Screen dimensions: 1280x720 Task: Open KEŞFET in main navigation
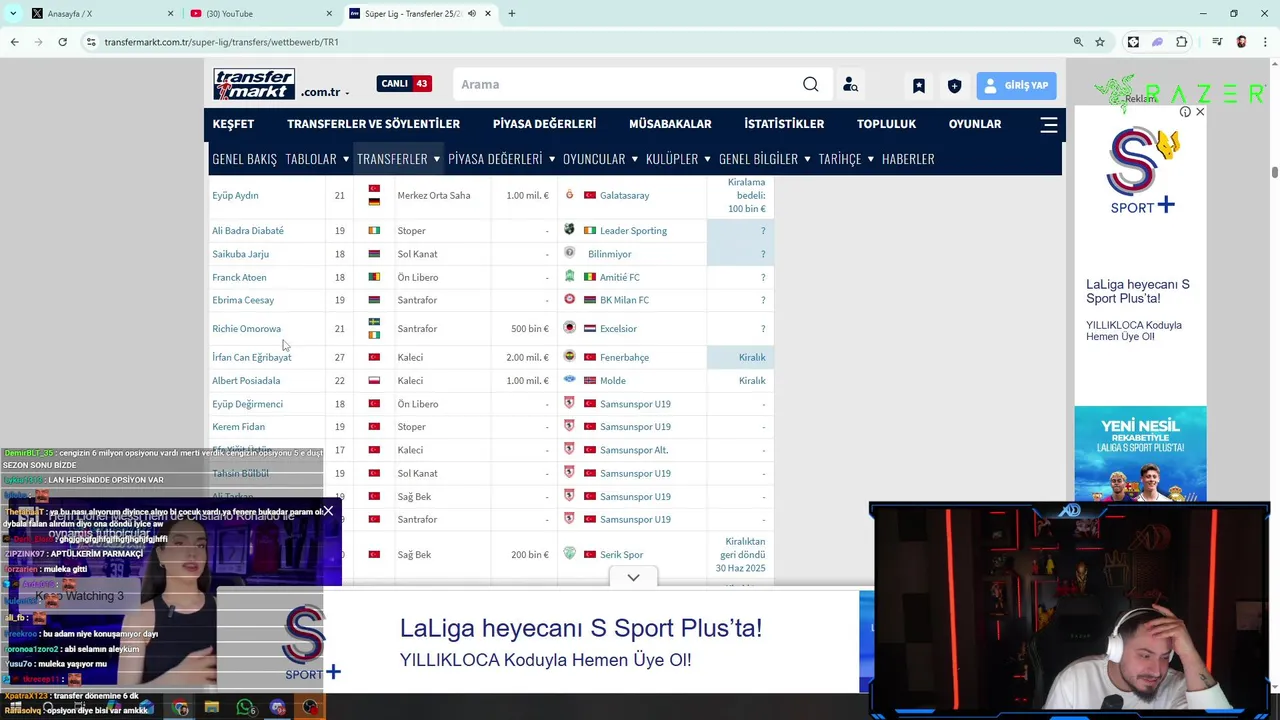[x=233, y=124]
